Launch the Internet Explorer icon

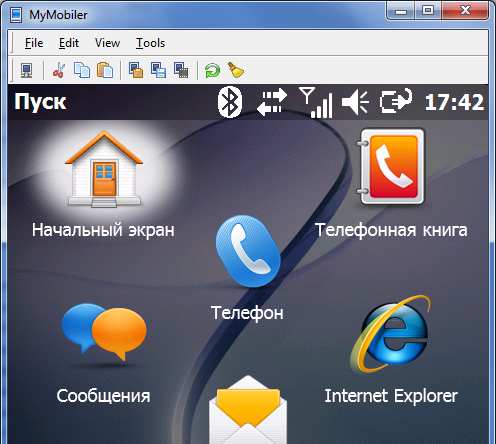click(x=391, y=350)
